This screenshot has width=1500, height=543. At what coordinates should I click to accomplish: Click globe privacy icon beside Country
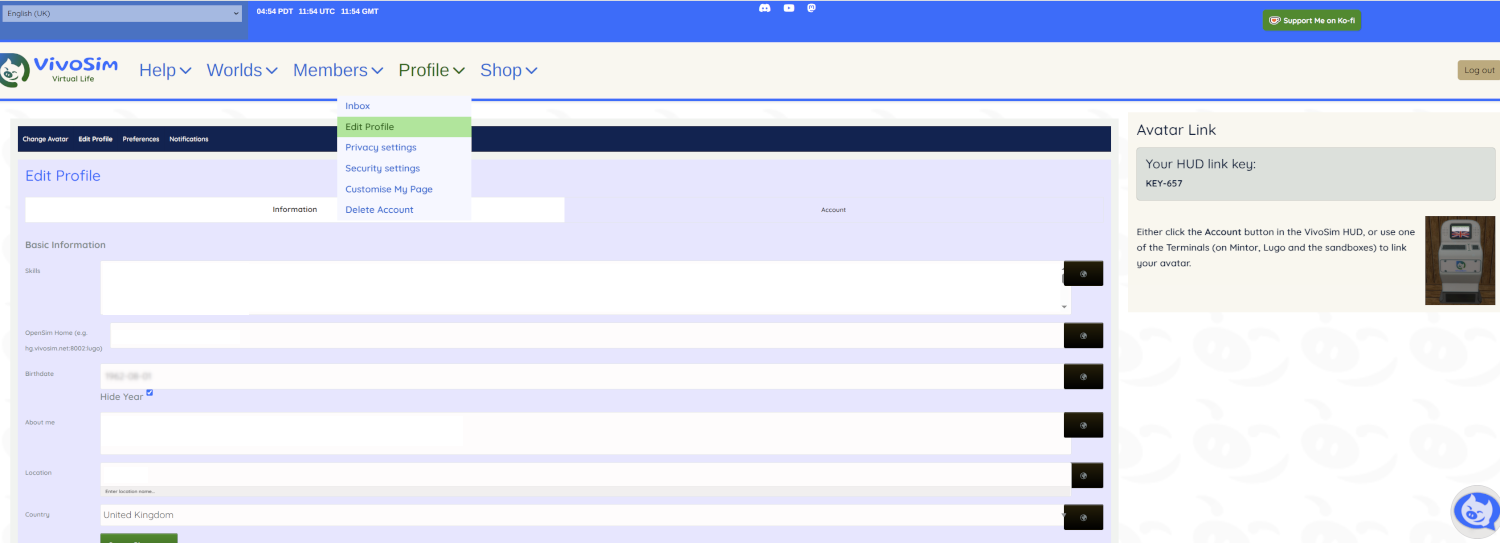click(x=1083, y=517)
